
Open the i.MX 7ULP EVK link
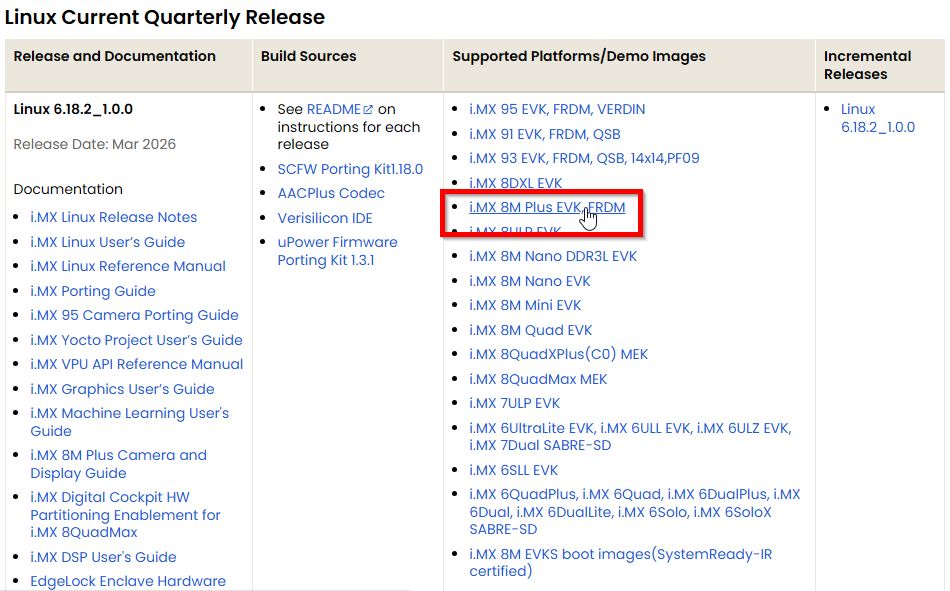(x=514, y=404)
